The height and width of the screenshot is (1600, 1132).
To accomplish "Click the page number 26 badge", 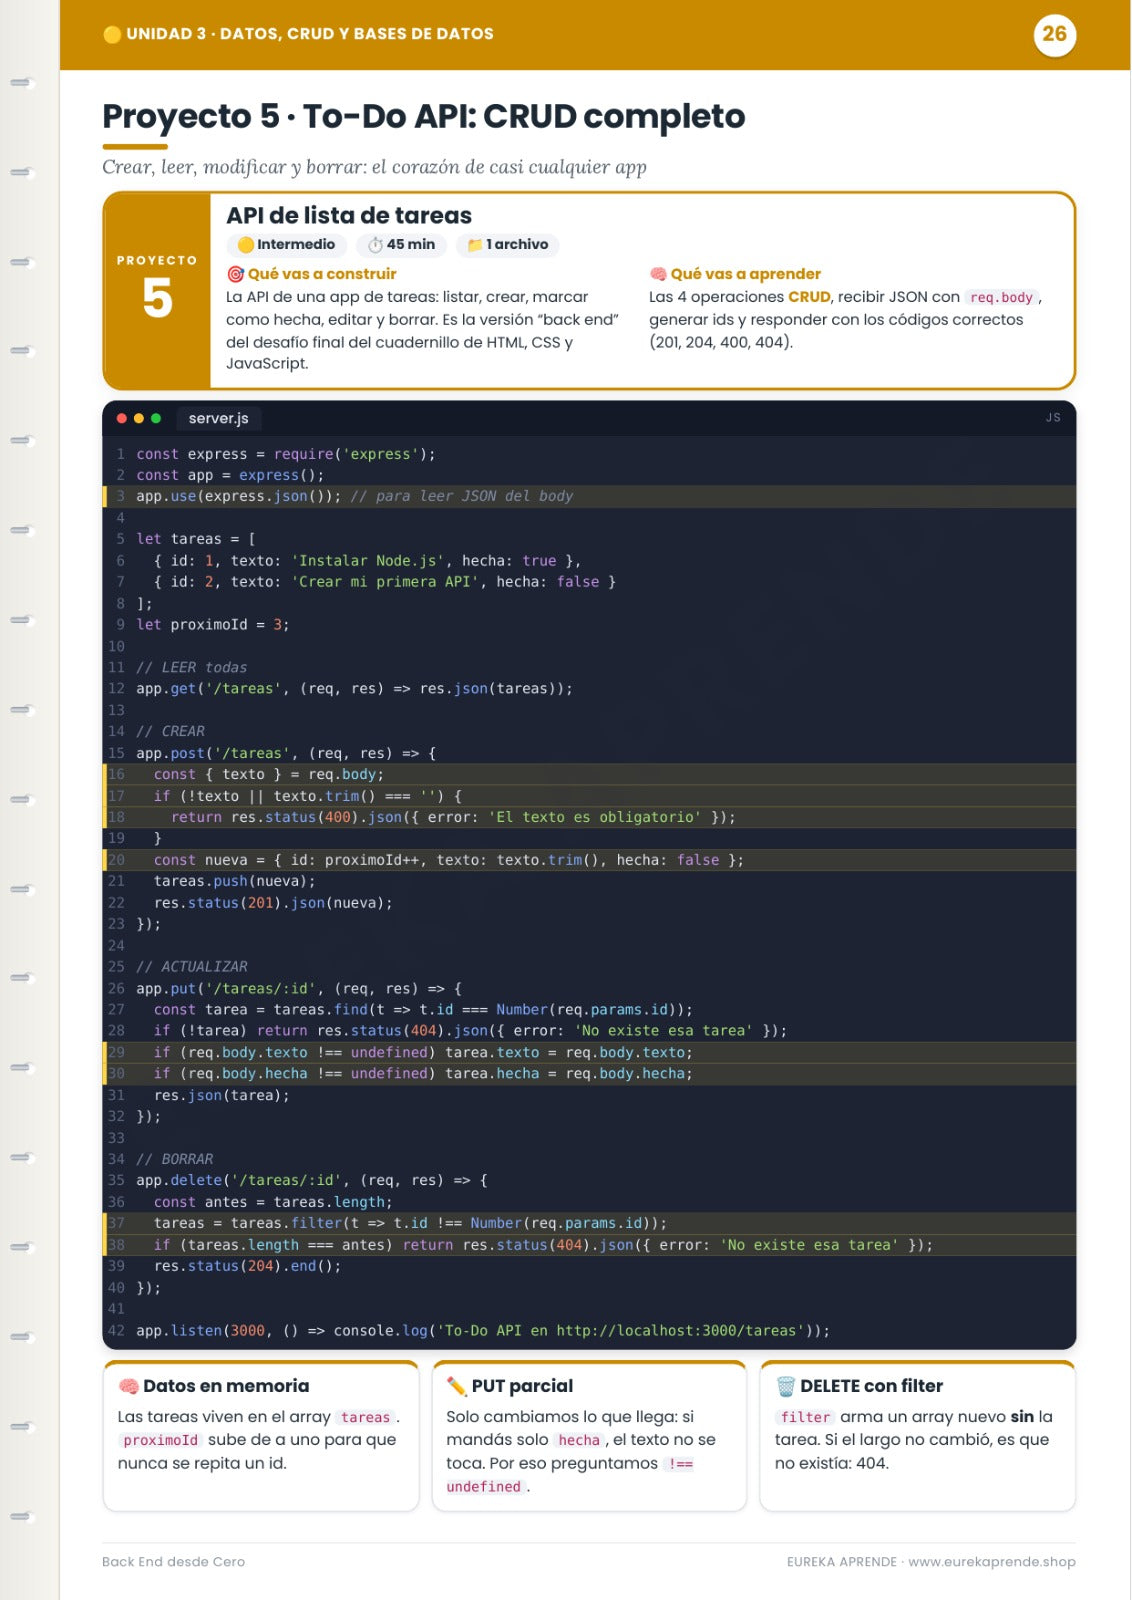I will [x=1054, y=34].
